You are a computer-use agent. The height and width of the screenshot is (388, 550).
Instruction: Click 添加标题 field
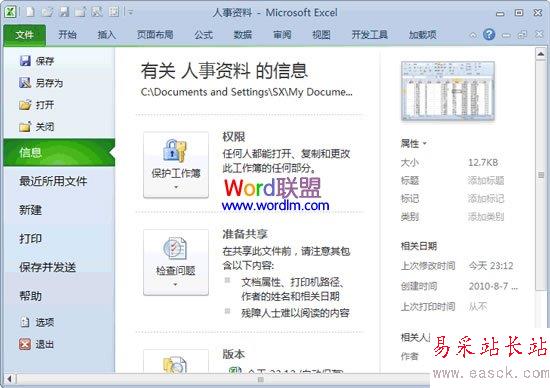[486, 181]
